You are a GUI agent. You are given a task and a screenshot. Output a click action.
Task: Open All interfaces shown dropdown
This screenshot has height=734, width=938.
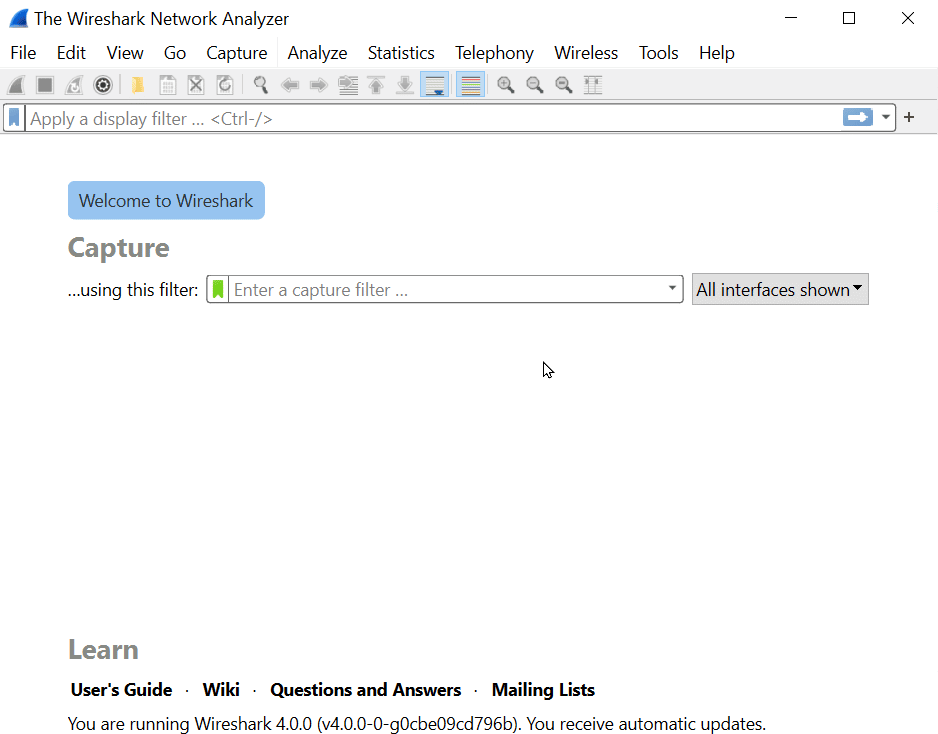click(x=780, y=290)
